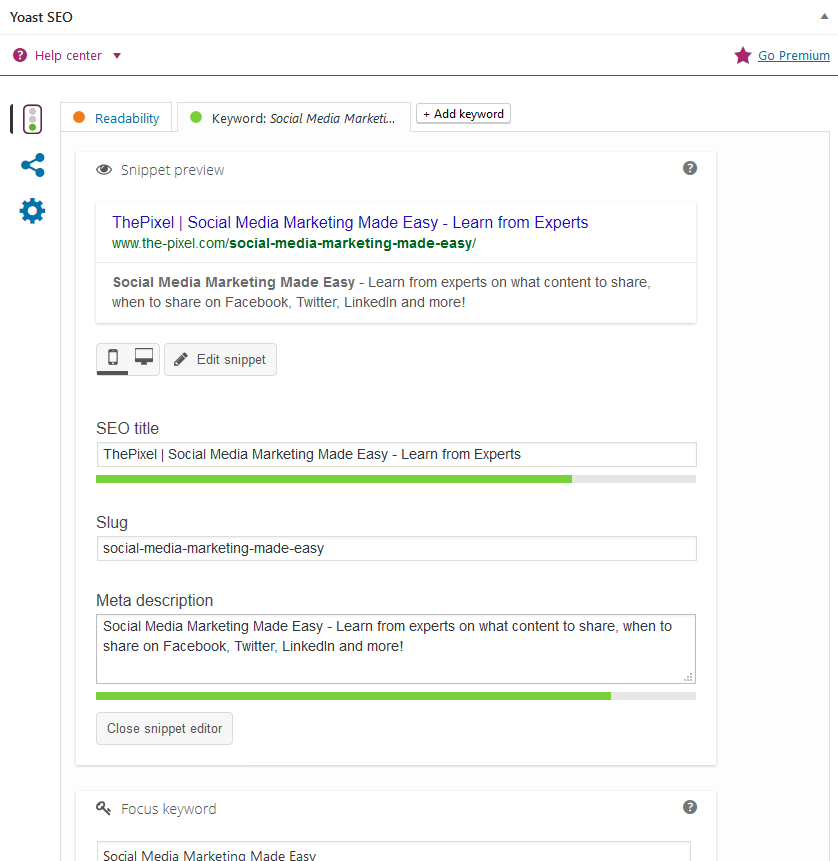Click the SEO title label
This screenshot has height=861, width=838.
tap(127, 428)
